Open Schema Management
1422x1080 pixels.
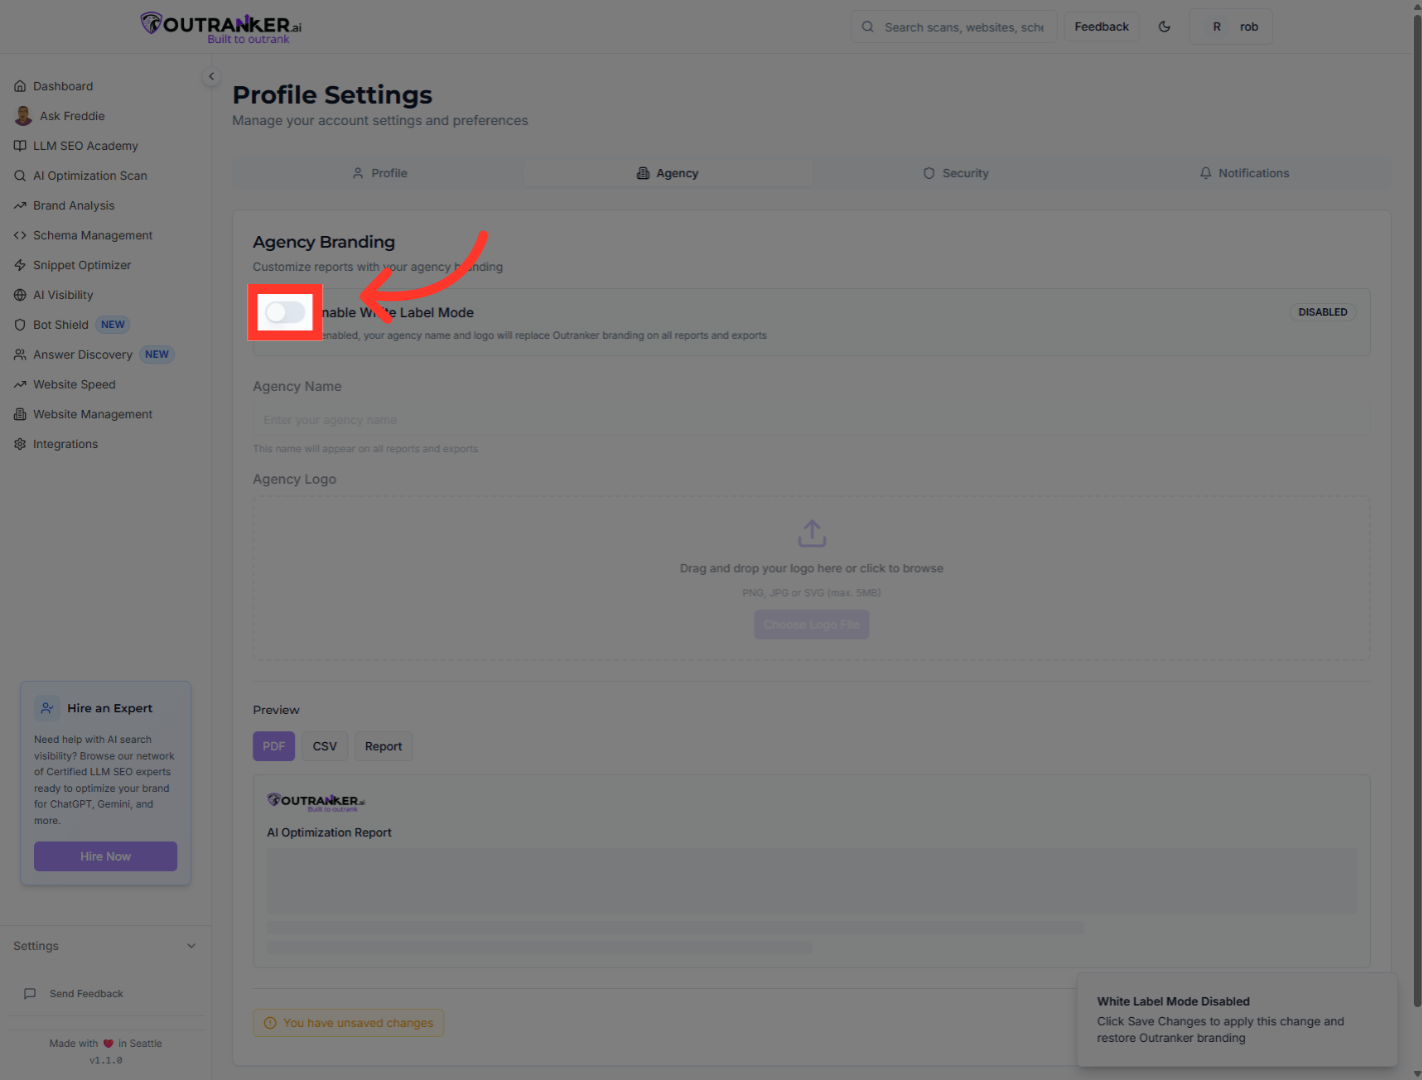pos(91,235)
